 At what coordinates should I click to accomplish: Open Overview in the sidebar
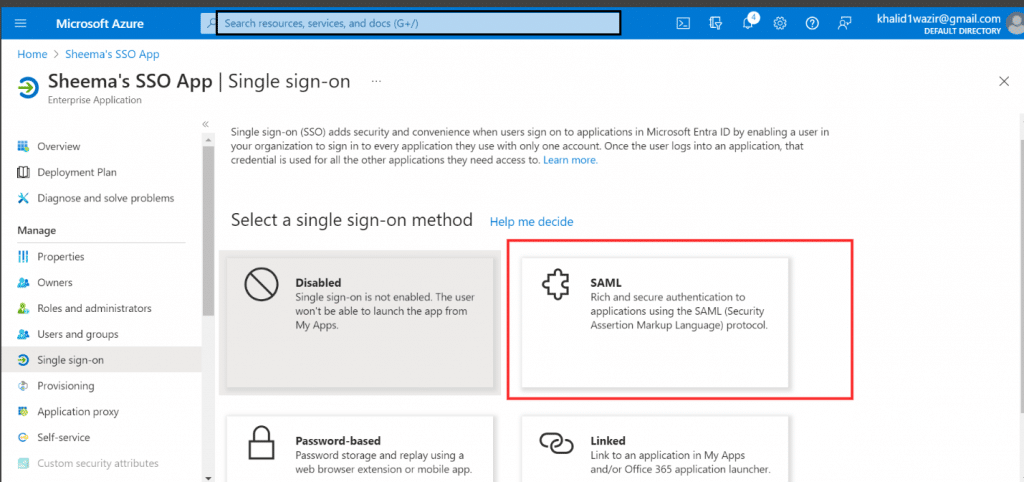coord(59,146)
